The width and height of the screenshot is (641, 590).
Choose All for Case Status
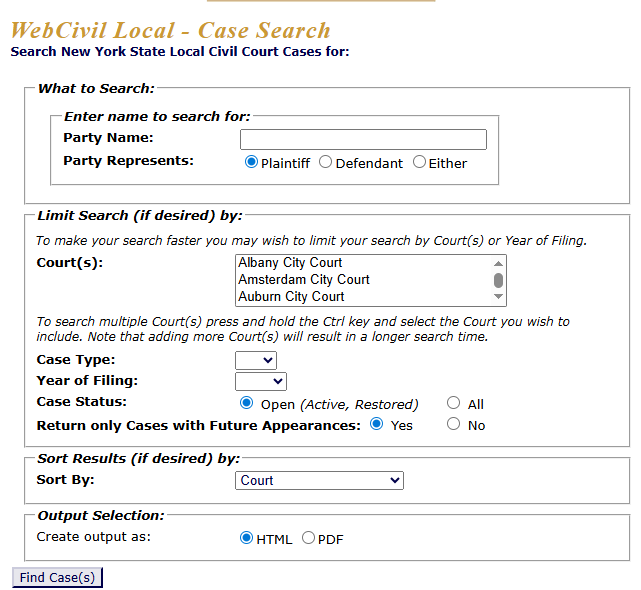tap(454, 403)
